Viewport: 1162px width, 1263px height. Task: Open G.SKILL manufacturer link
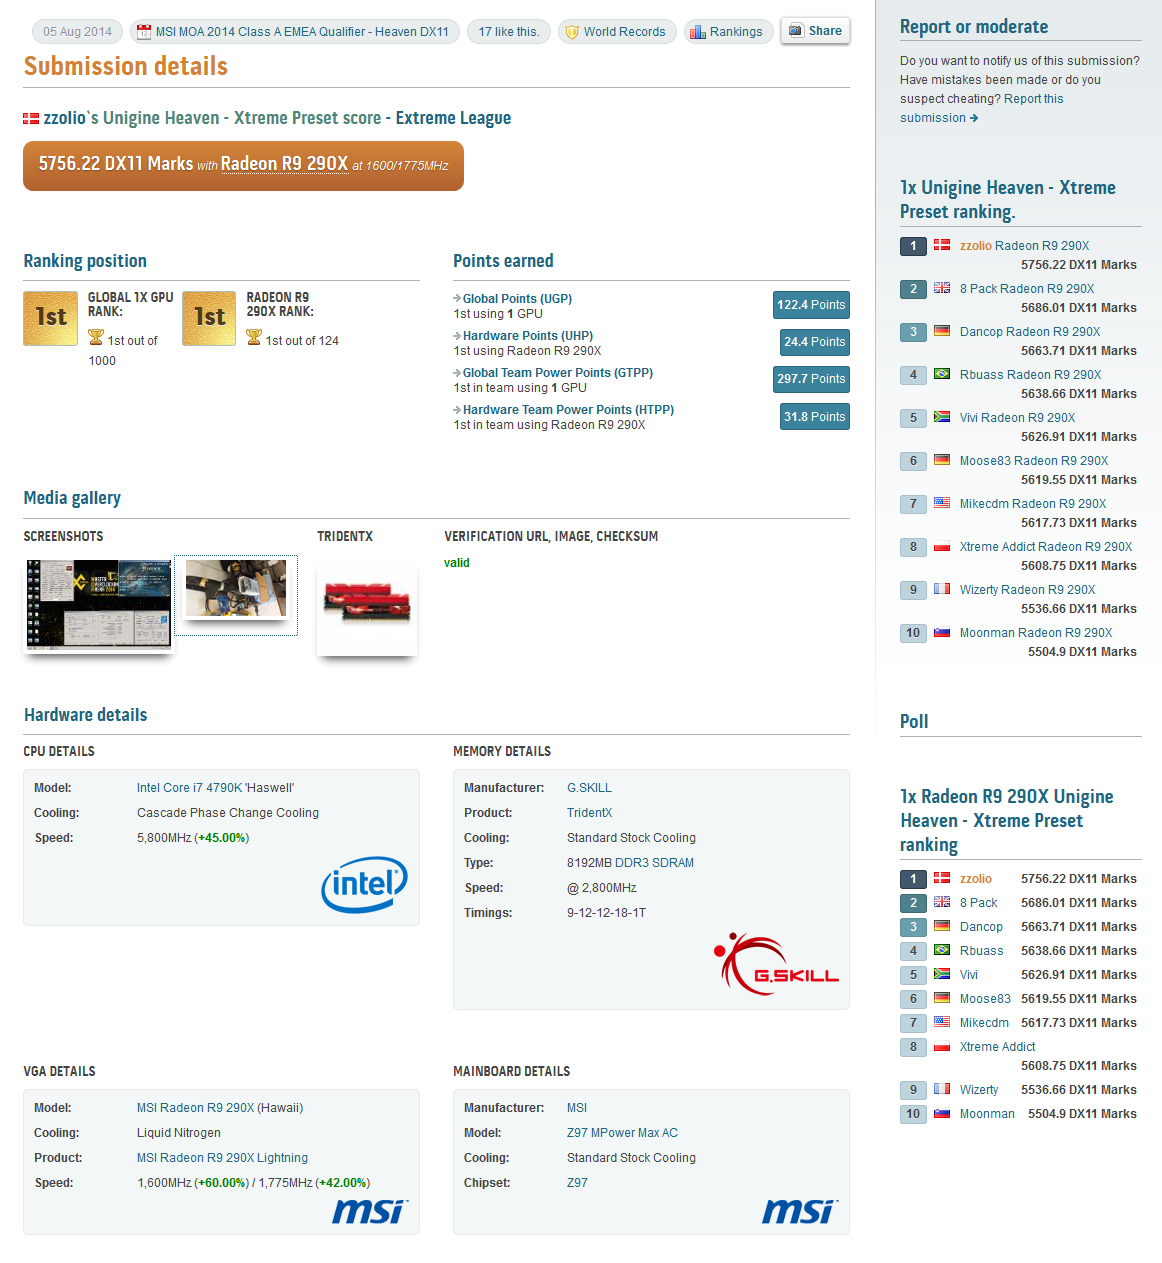pyautogui.click(x=589, y=788)
